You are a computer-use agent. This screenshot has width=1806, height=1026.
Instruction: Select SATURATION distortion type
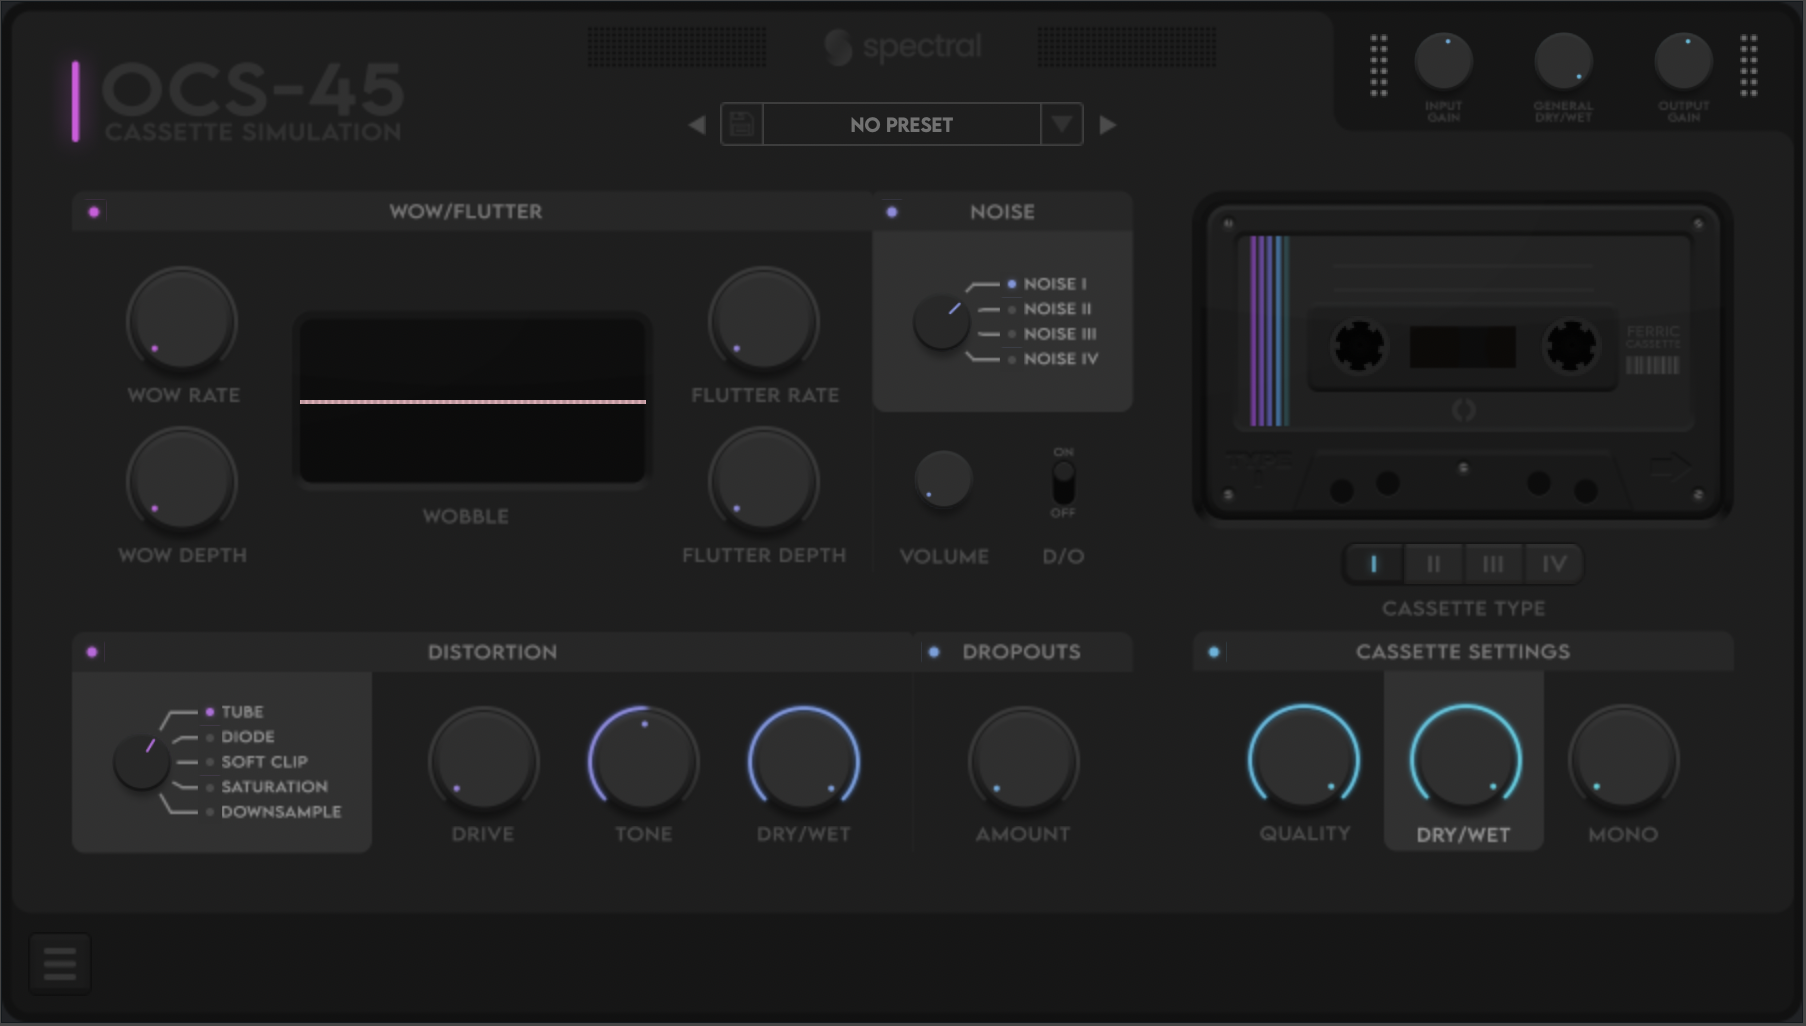267,787
